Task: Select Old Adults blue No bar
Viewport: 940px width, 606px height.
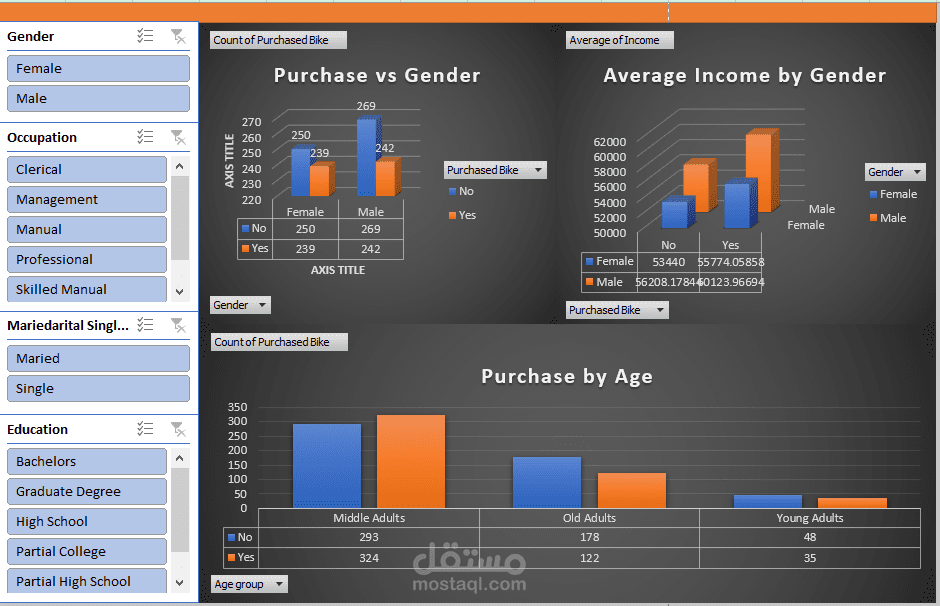Action: click(x=547, y=483)
